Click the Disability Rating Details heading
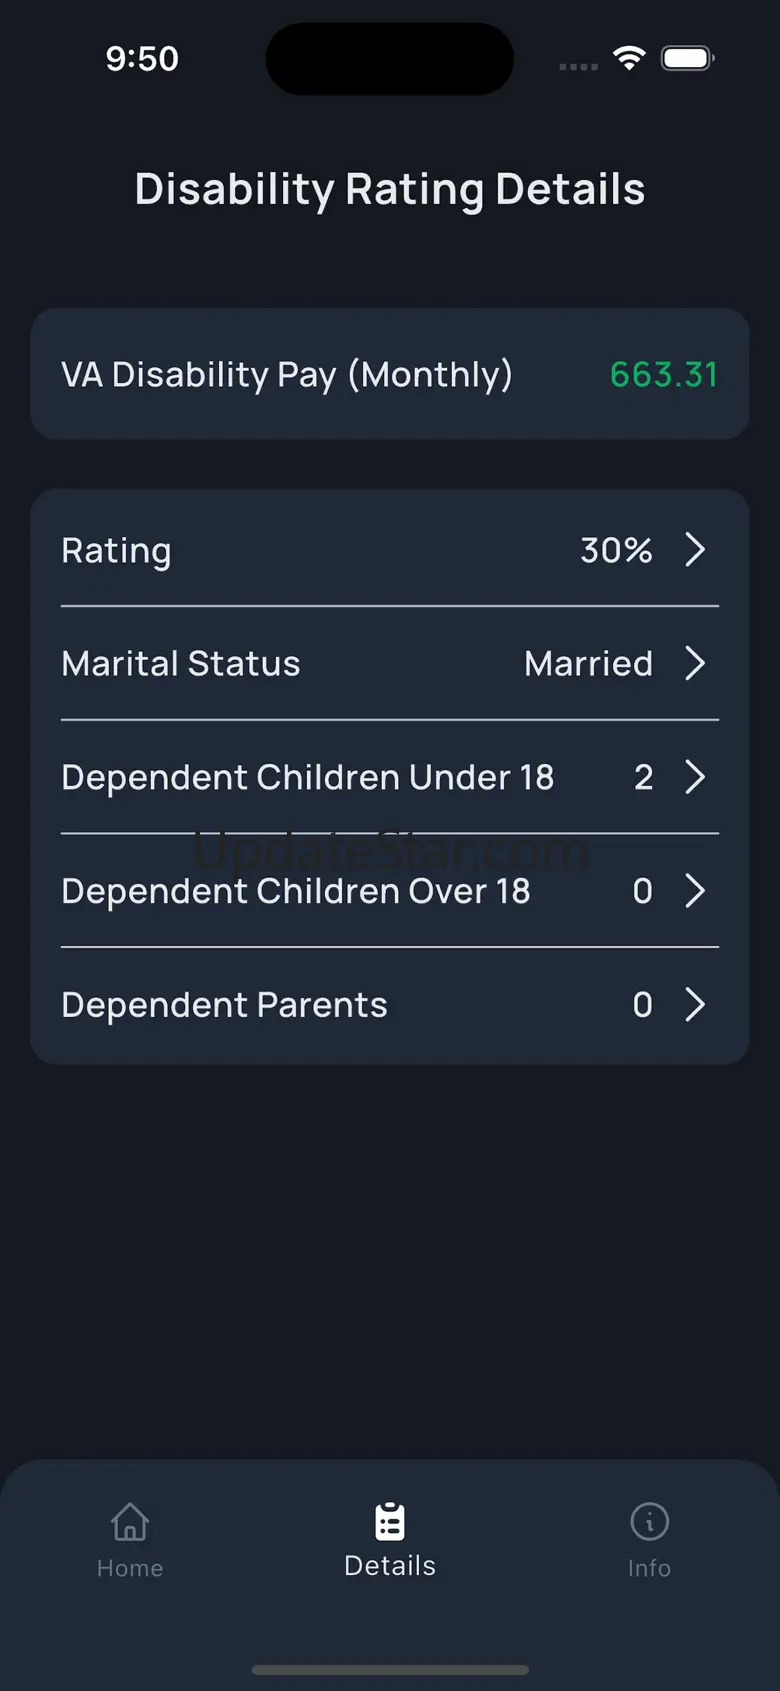Viewport: 780px width, 1691px height. [x=390, y=189]
